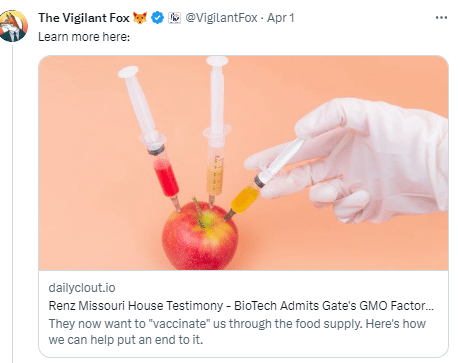The image size is (458, 363).
Task: Open The Vigilant Fox profile avatar
Action: click(x=13, y=26)
